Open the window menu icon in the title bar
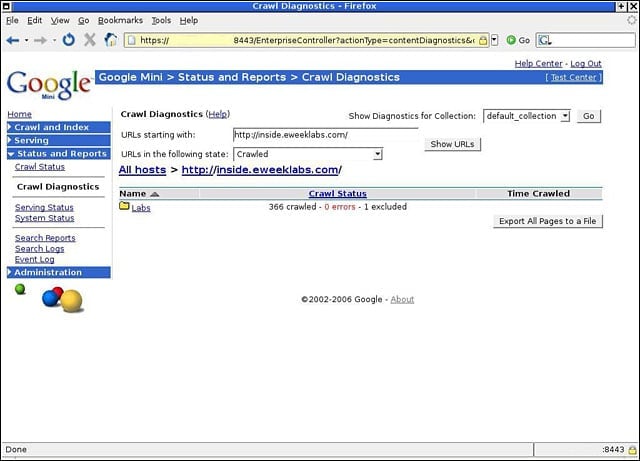The width and height of the screenshot is (640, 461). click(x=6, y=6)
